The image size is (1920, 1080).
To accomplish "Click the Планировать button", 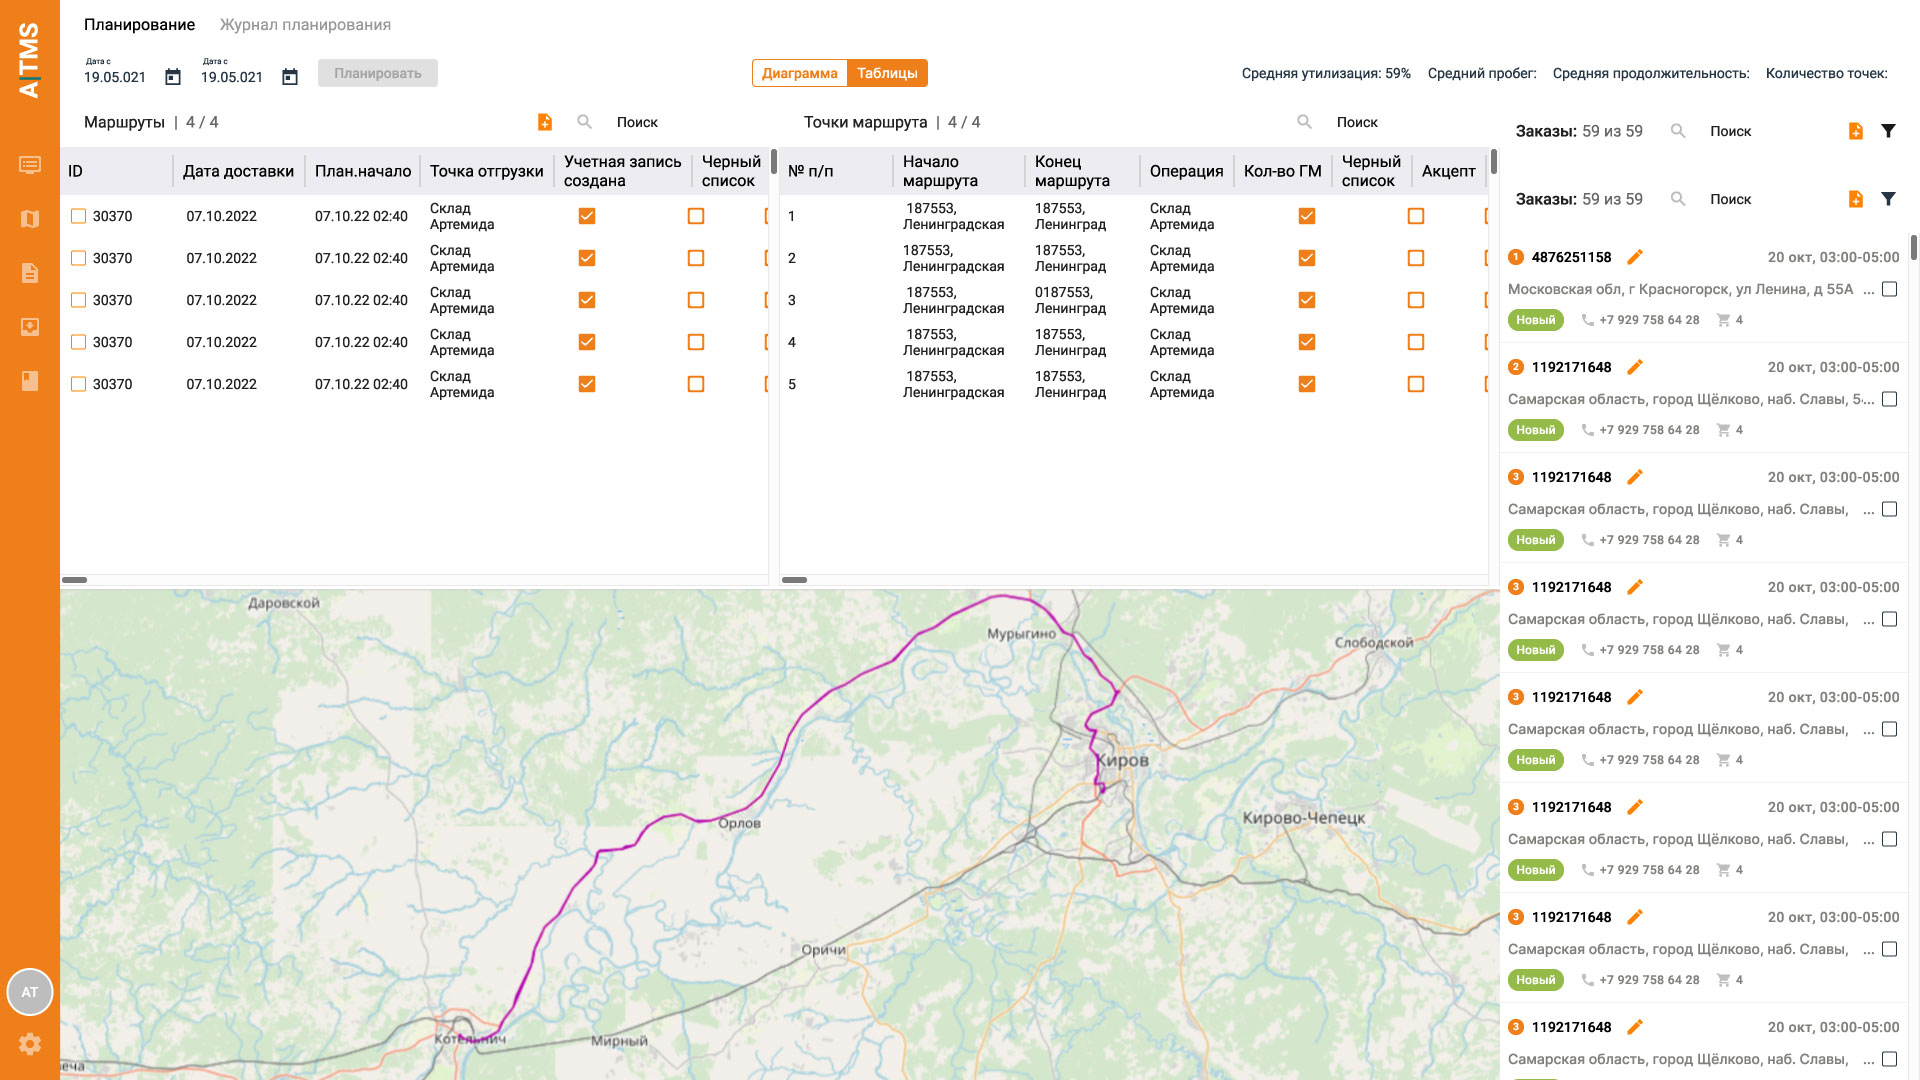I will coord(377,73).
